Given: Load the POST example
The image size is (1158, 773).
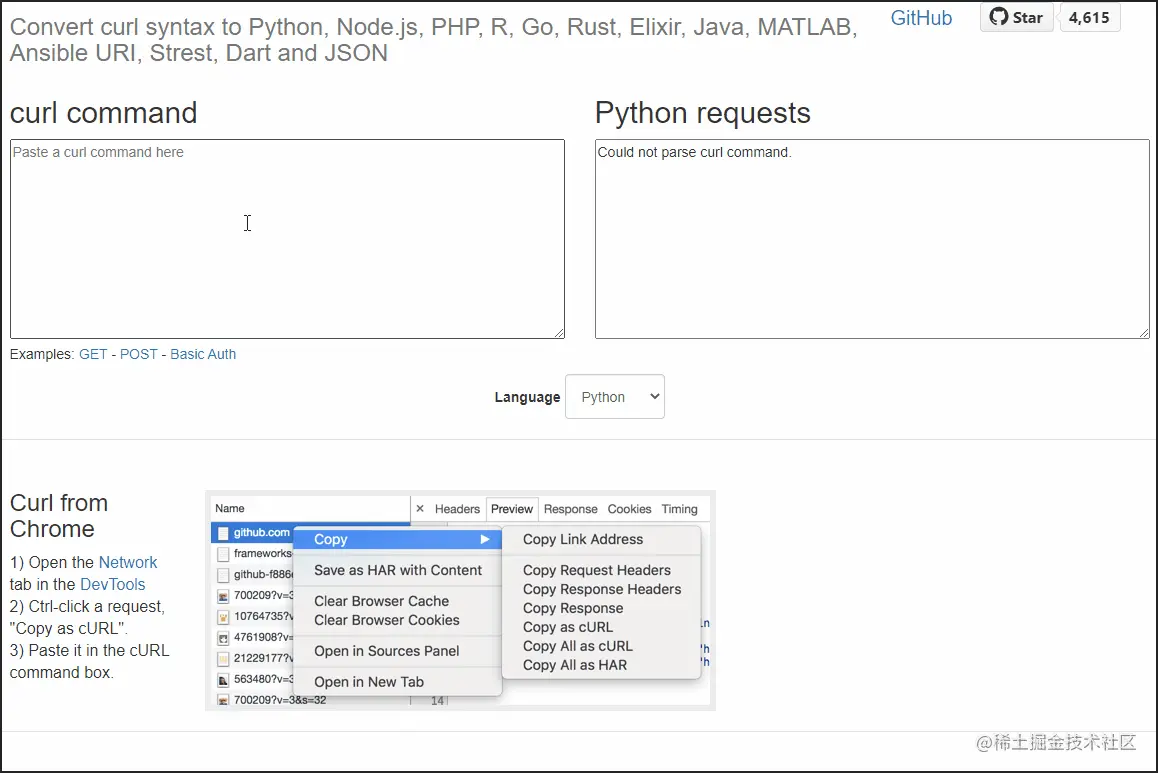Looking at the screenshot, I should click(139, 354).
